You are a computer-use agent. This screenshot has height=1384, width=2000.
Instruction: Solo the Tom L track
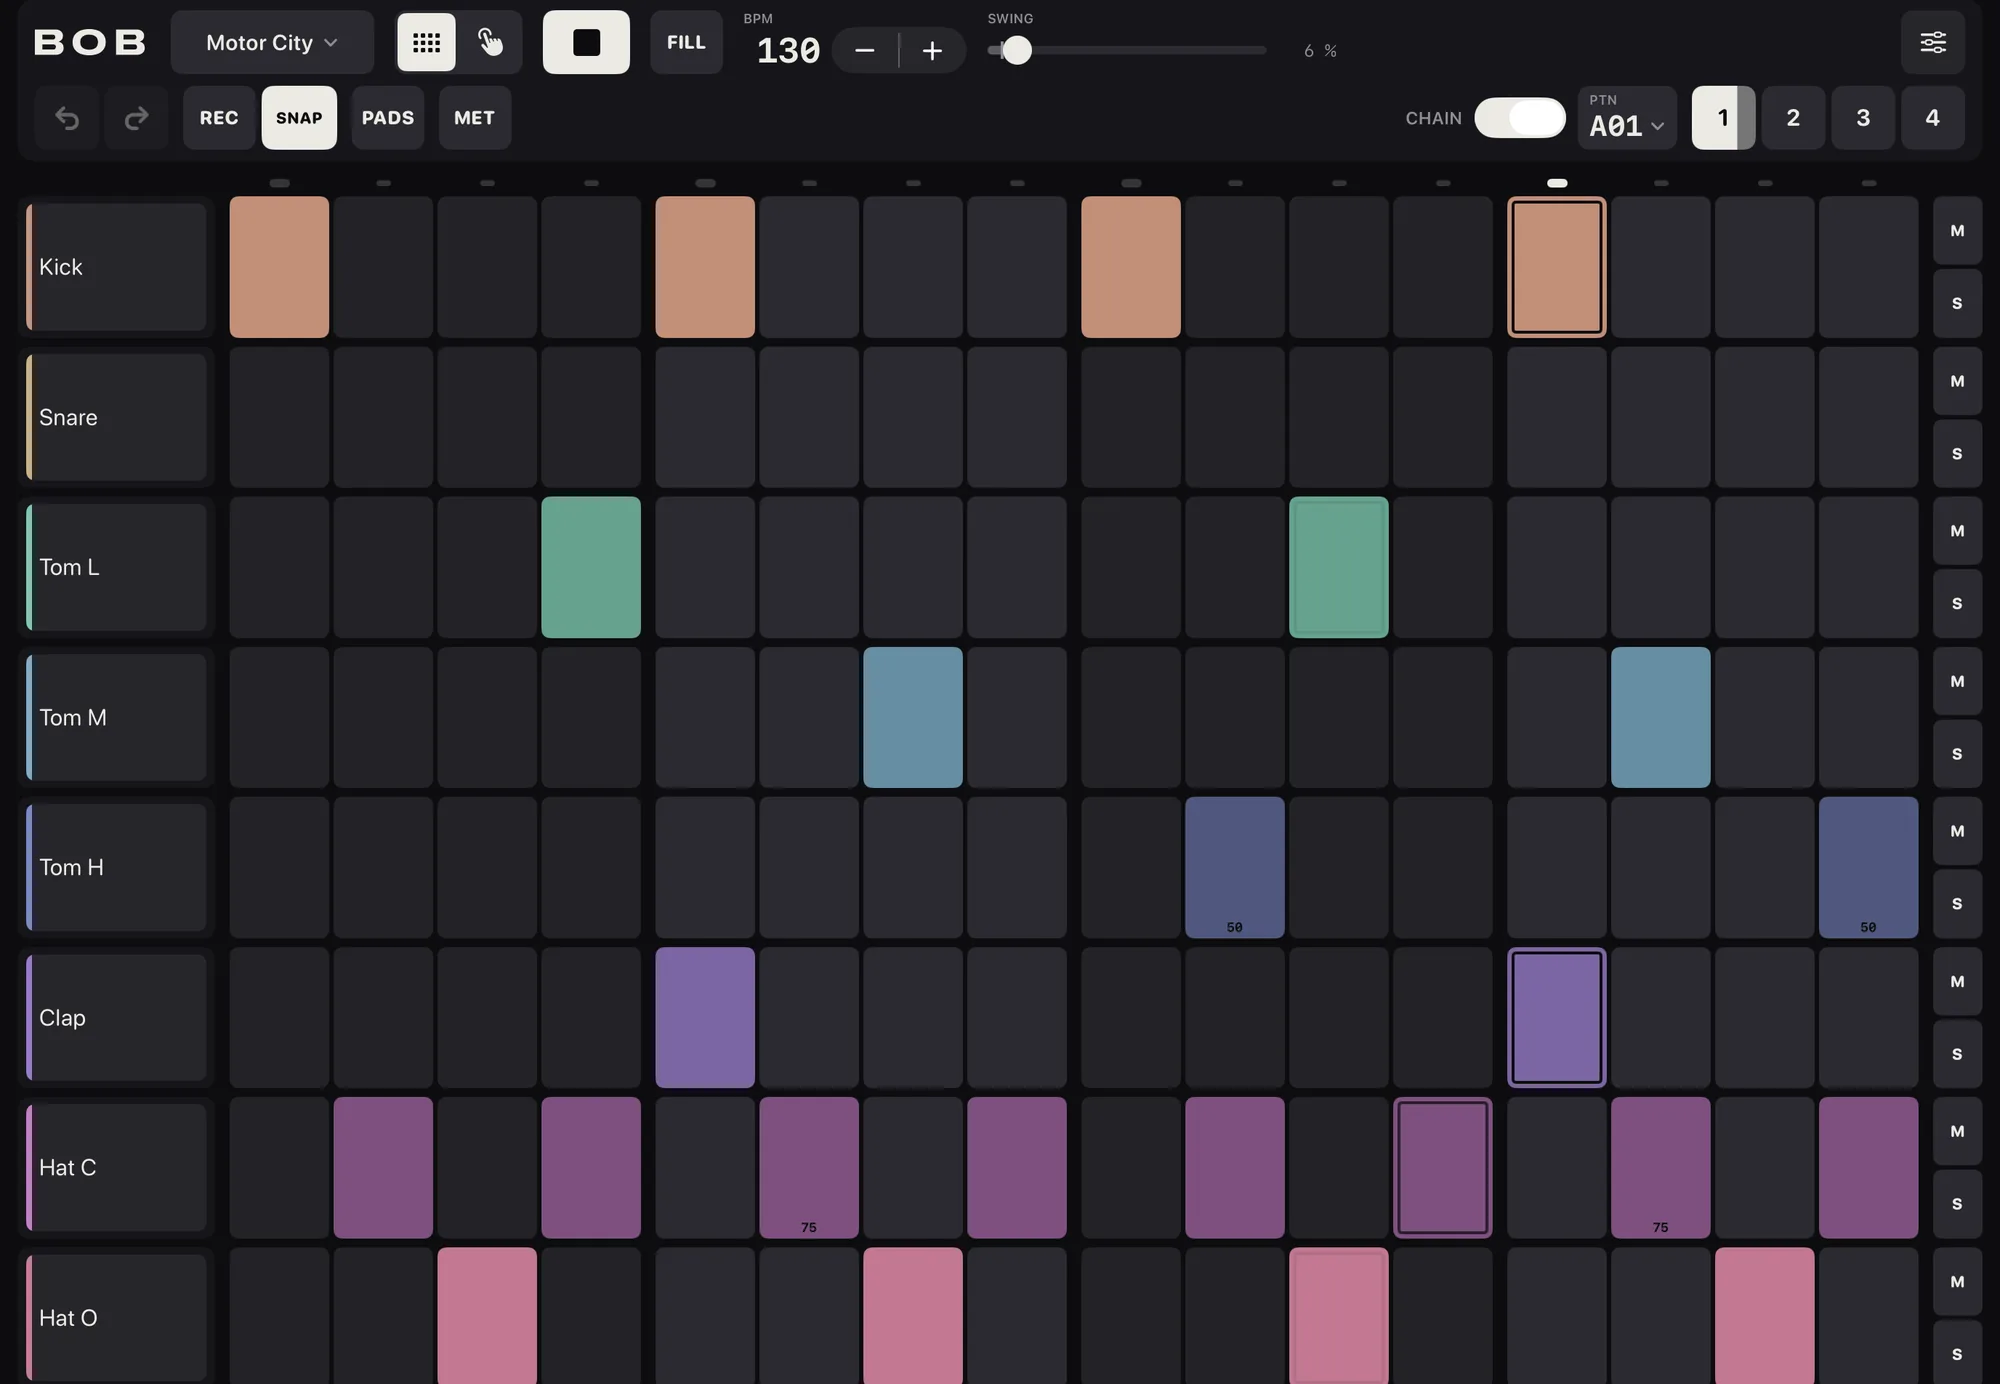pos(1957,603)
